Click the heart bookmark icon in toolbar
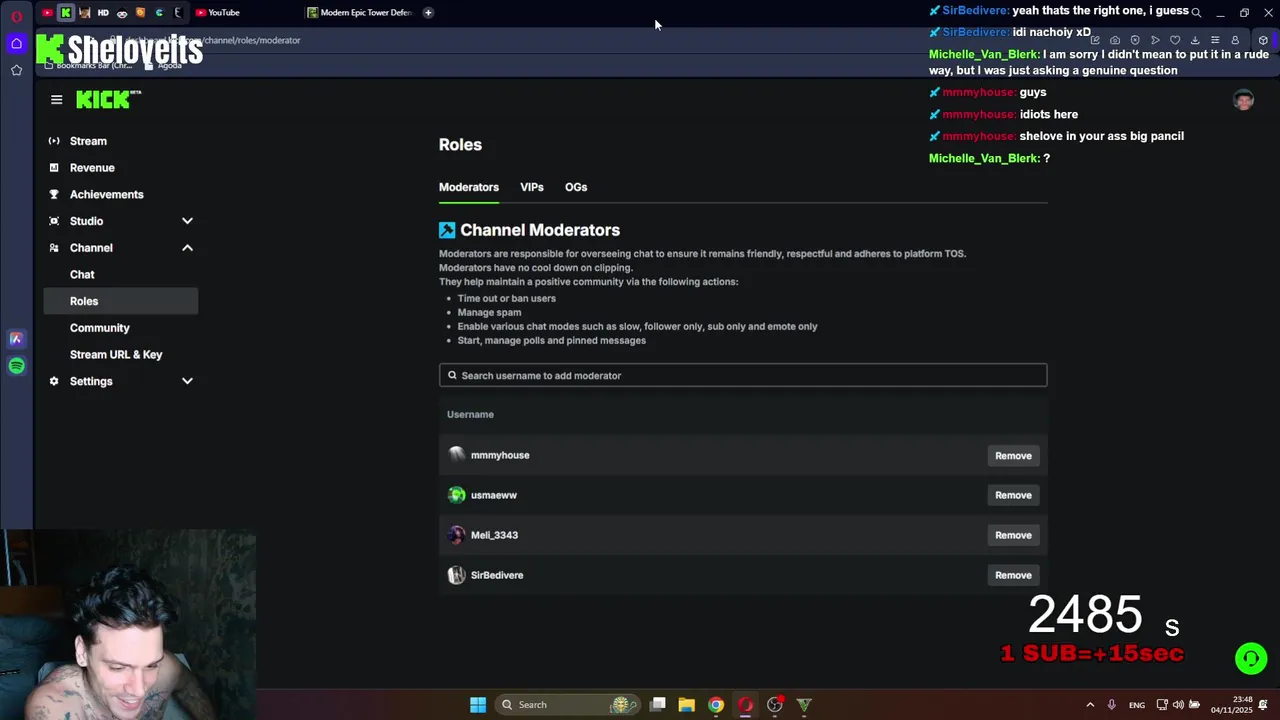This screenshot has width=1280, height=720. tap(1175, 40)
